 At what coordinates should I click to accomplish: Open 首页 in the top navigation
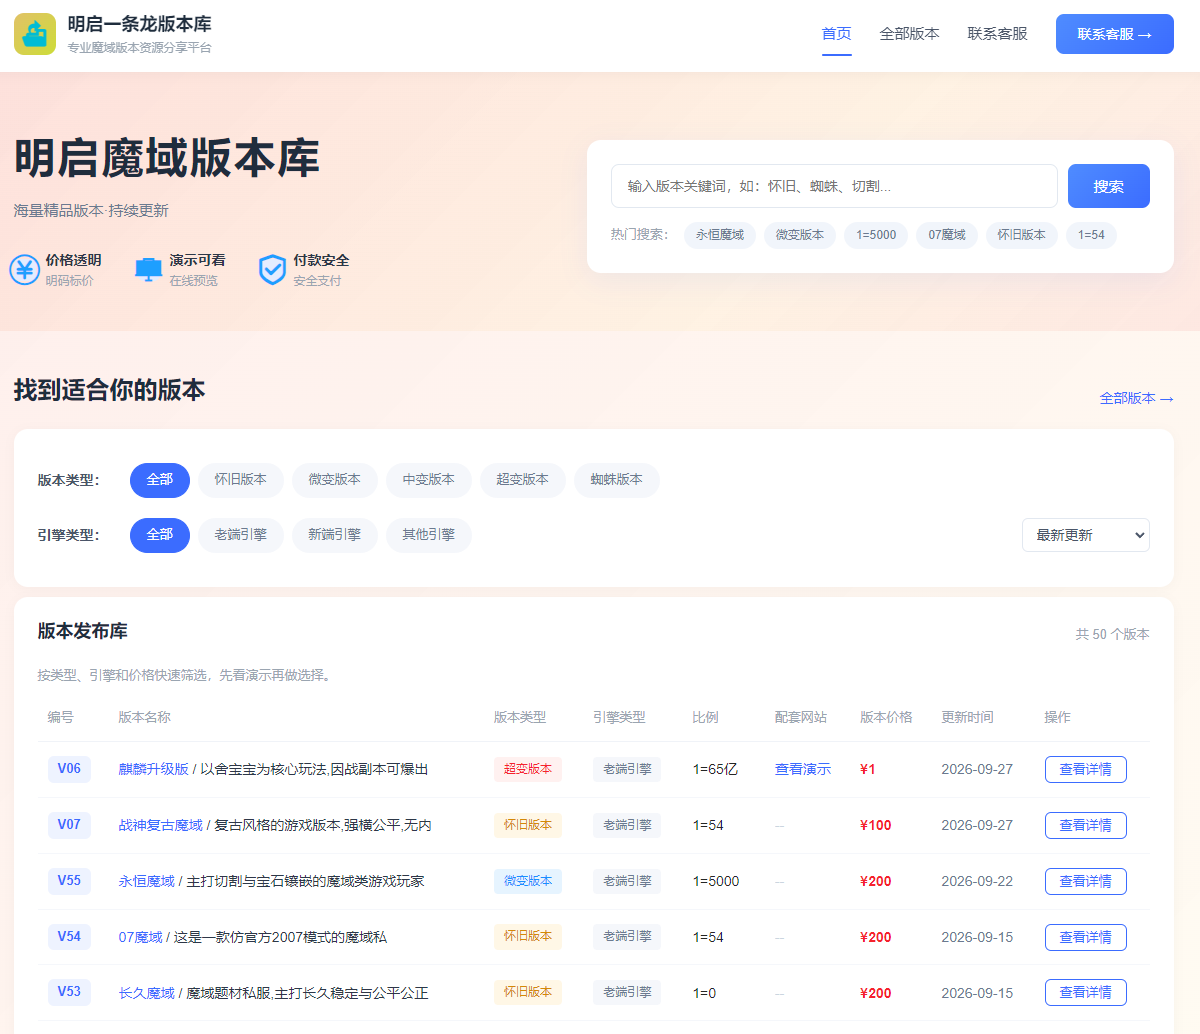(837, 34)
